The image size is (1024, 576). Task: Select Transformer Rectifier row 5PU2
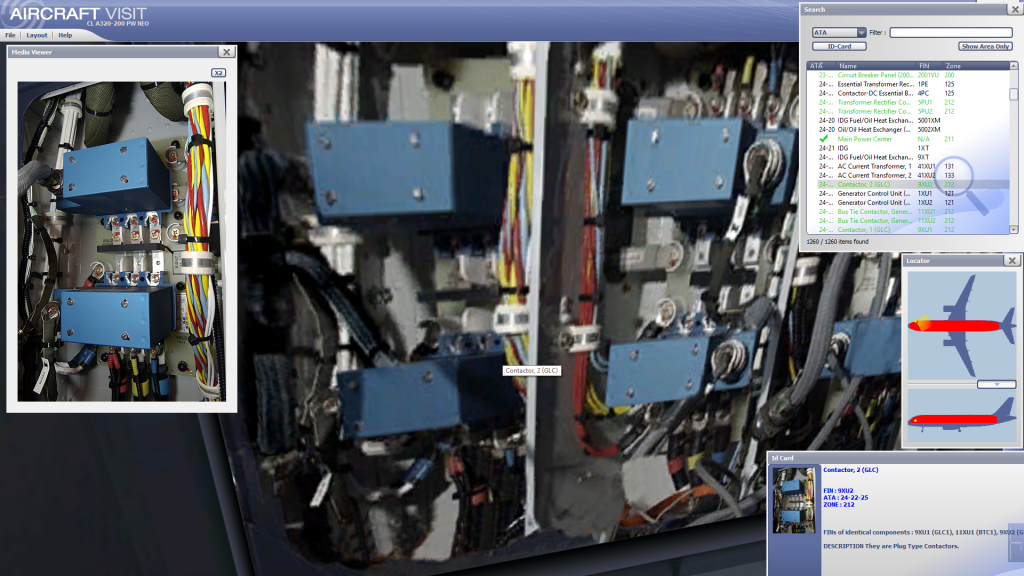[908, 112]
